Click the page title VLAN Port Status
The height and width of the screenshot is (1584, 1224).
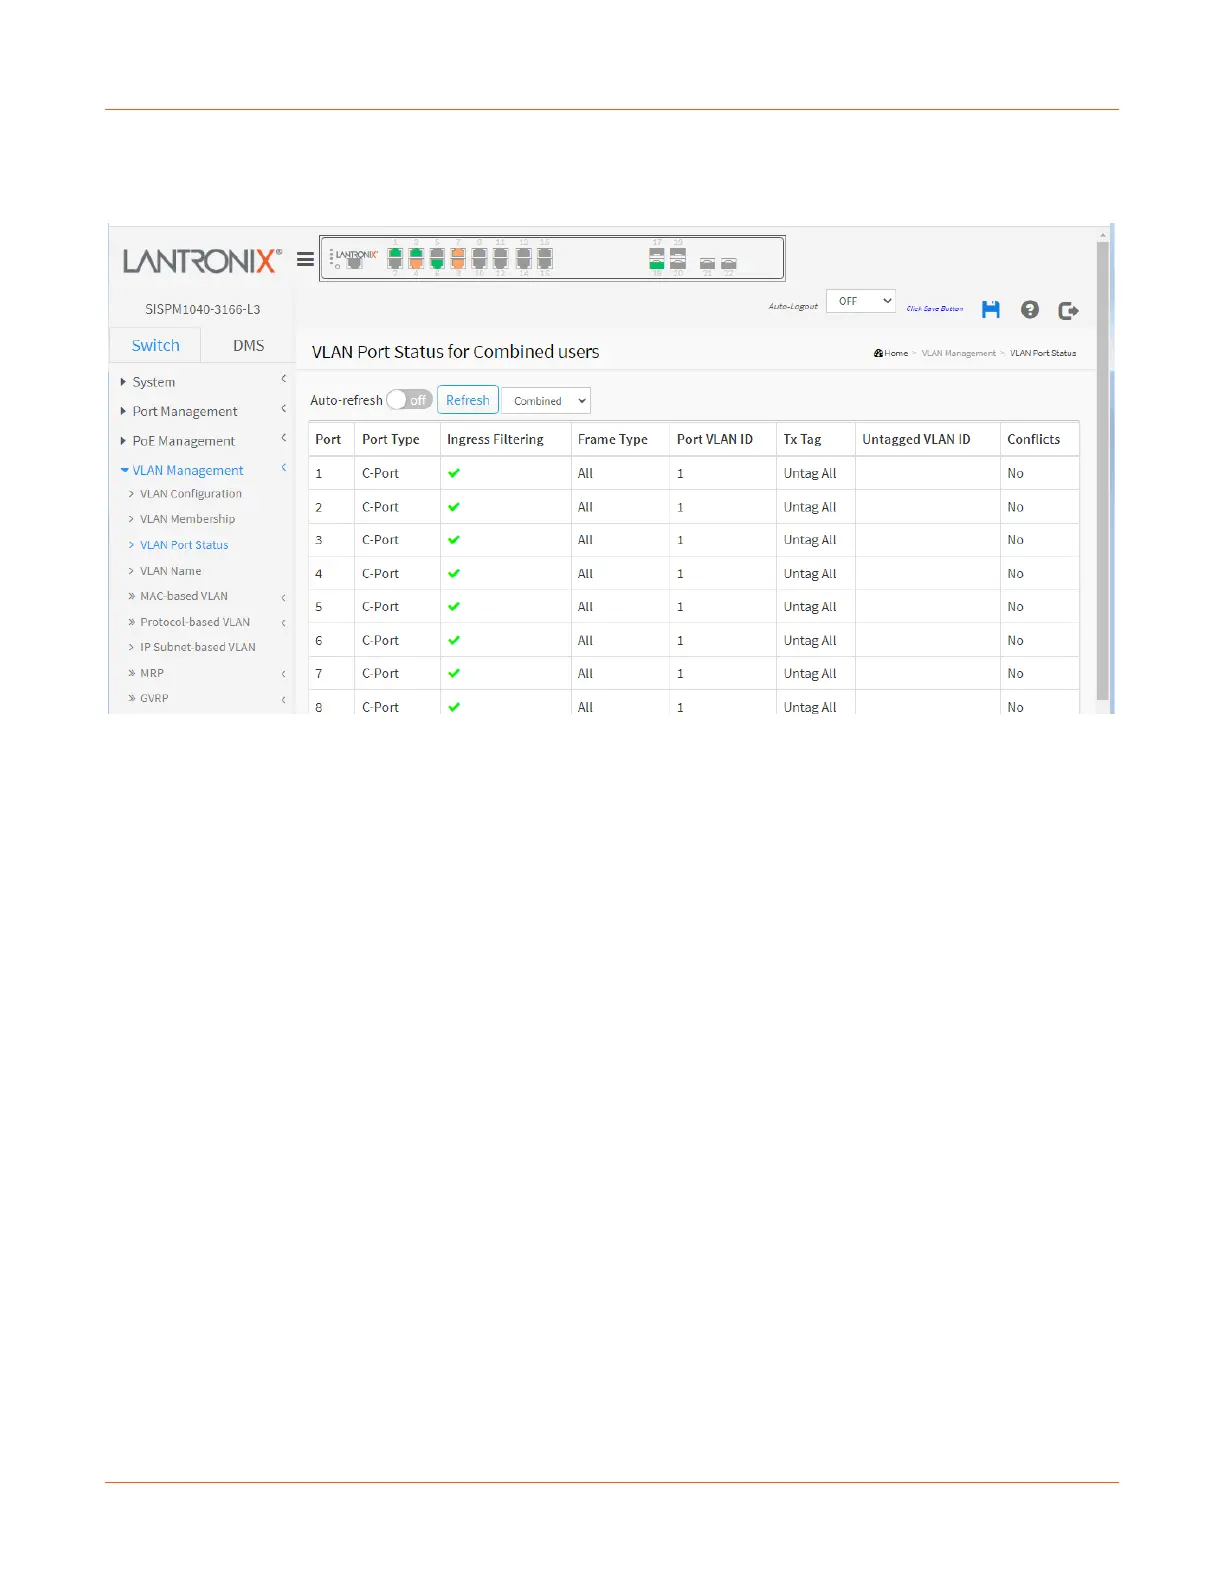[x=455, y=352]
